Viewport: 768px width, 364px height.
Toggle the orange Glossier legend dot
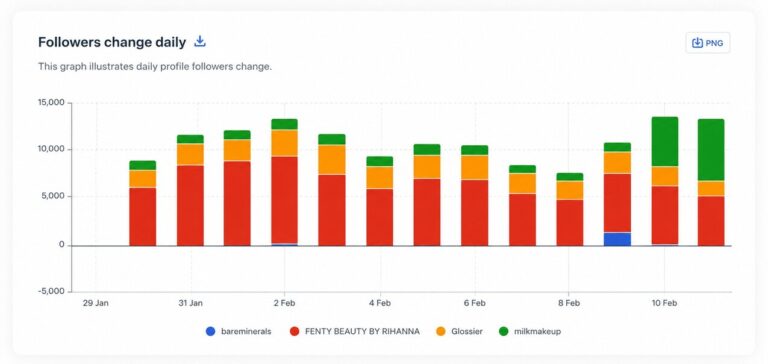coord(441,332)
